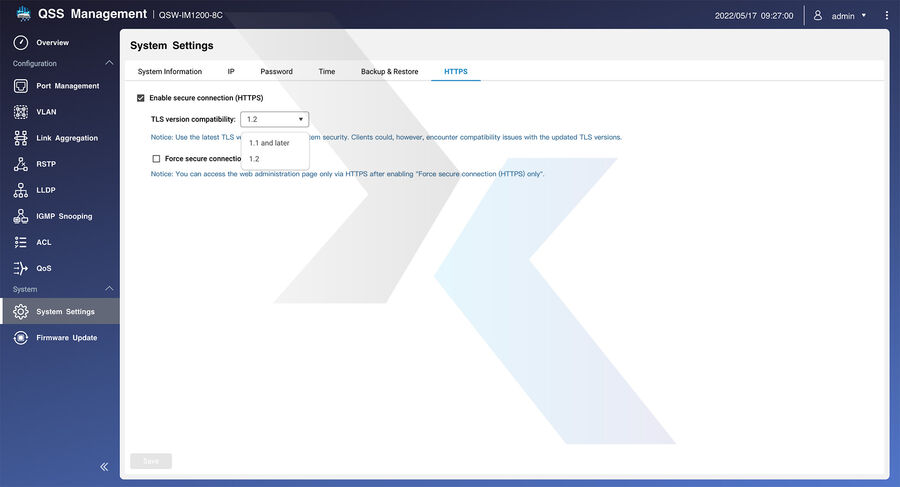Screen dimensions: 900x487
Task: Enable Force secure connection checkbox
Action: pyautogui.click(x=156, y=158)
